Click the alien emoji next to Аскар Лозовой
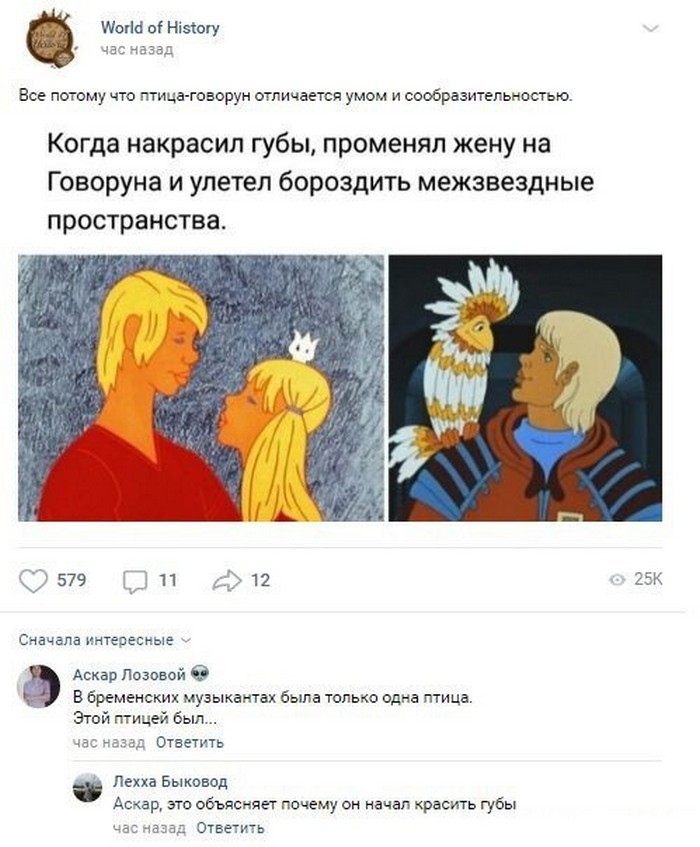 coord(199,674)
